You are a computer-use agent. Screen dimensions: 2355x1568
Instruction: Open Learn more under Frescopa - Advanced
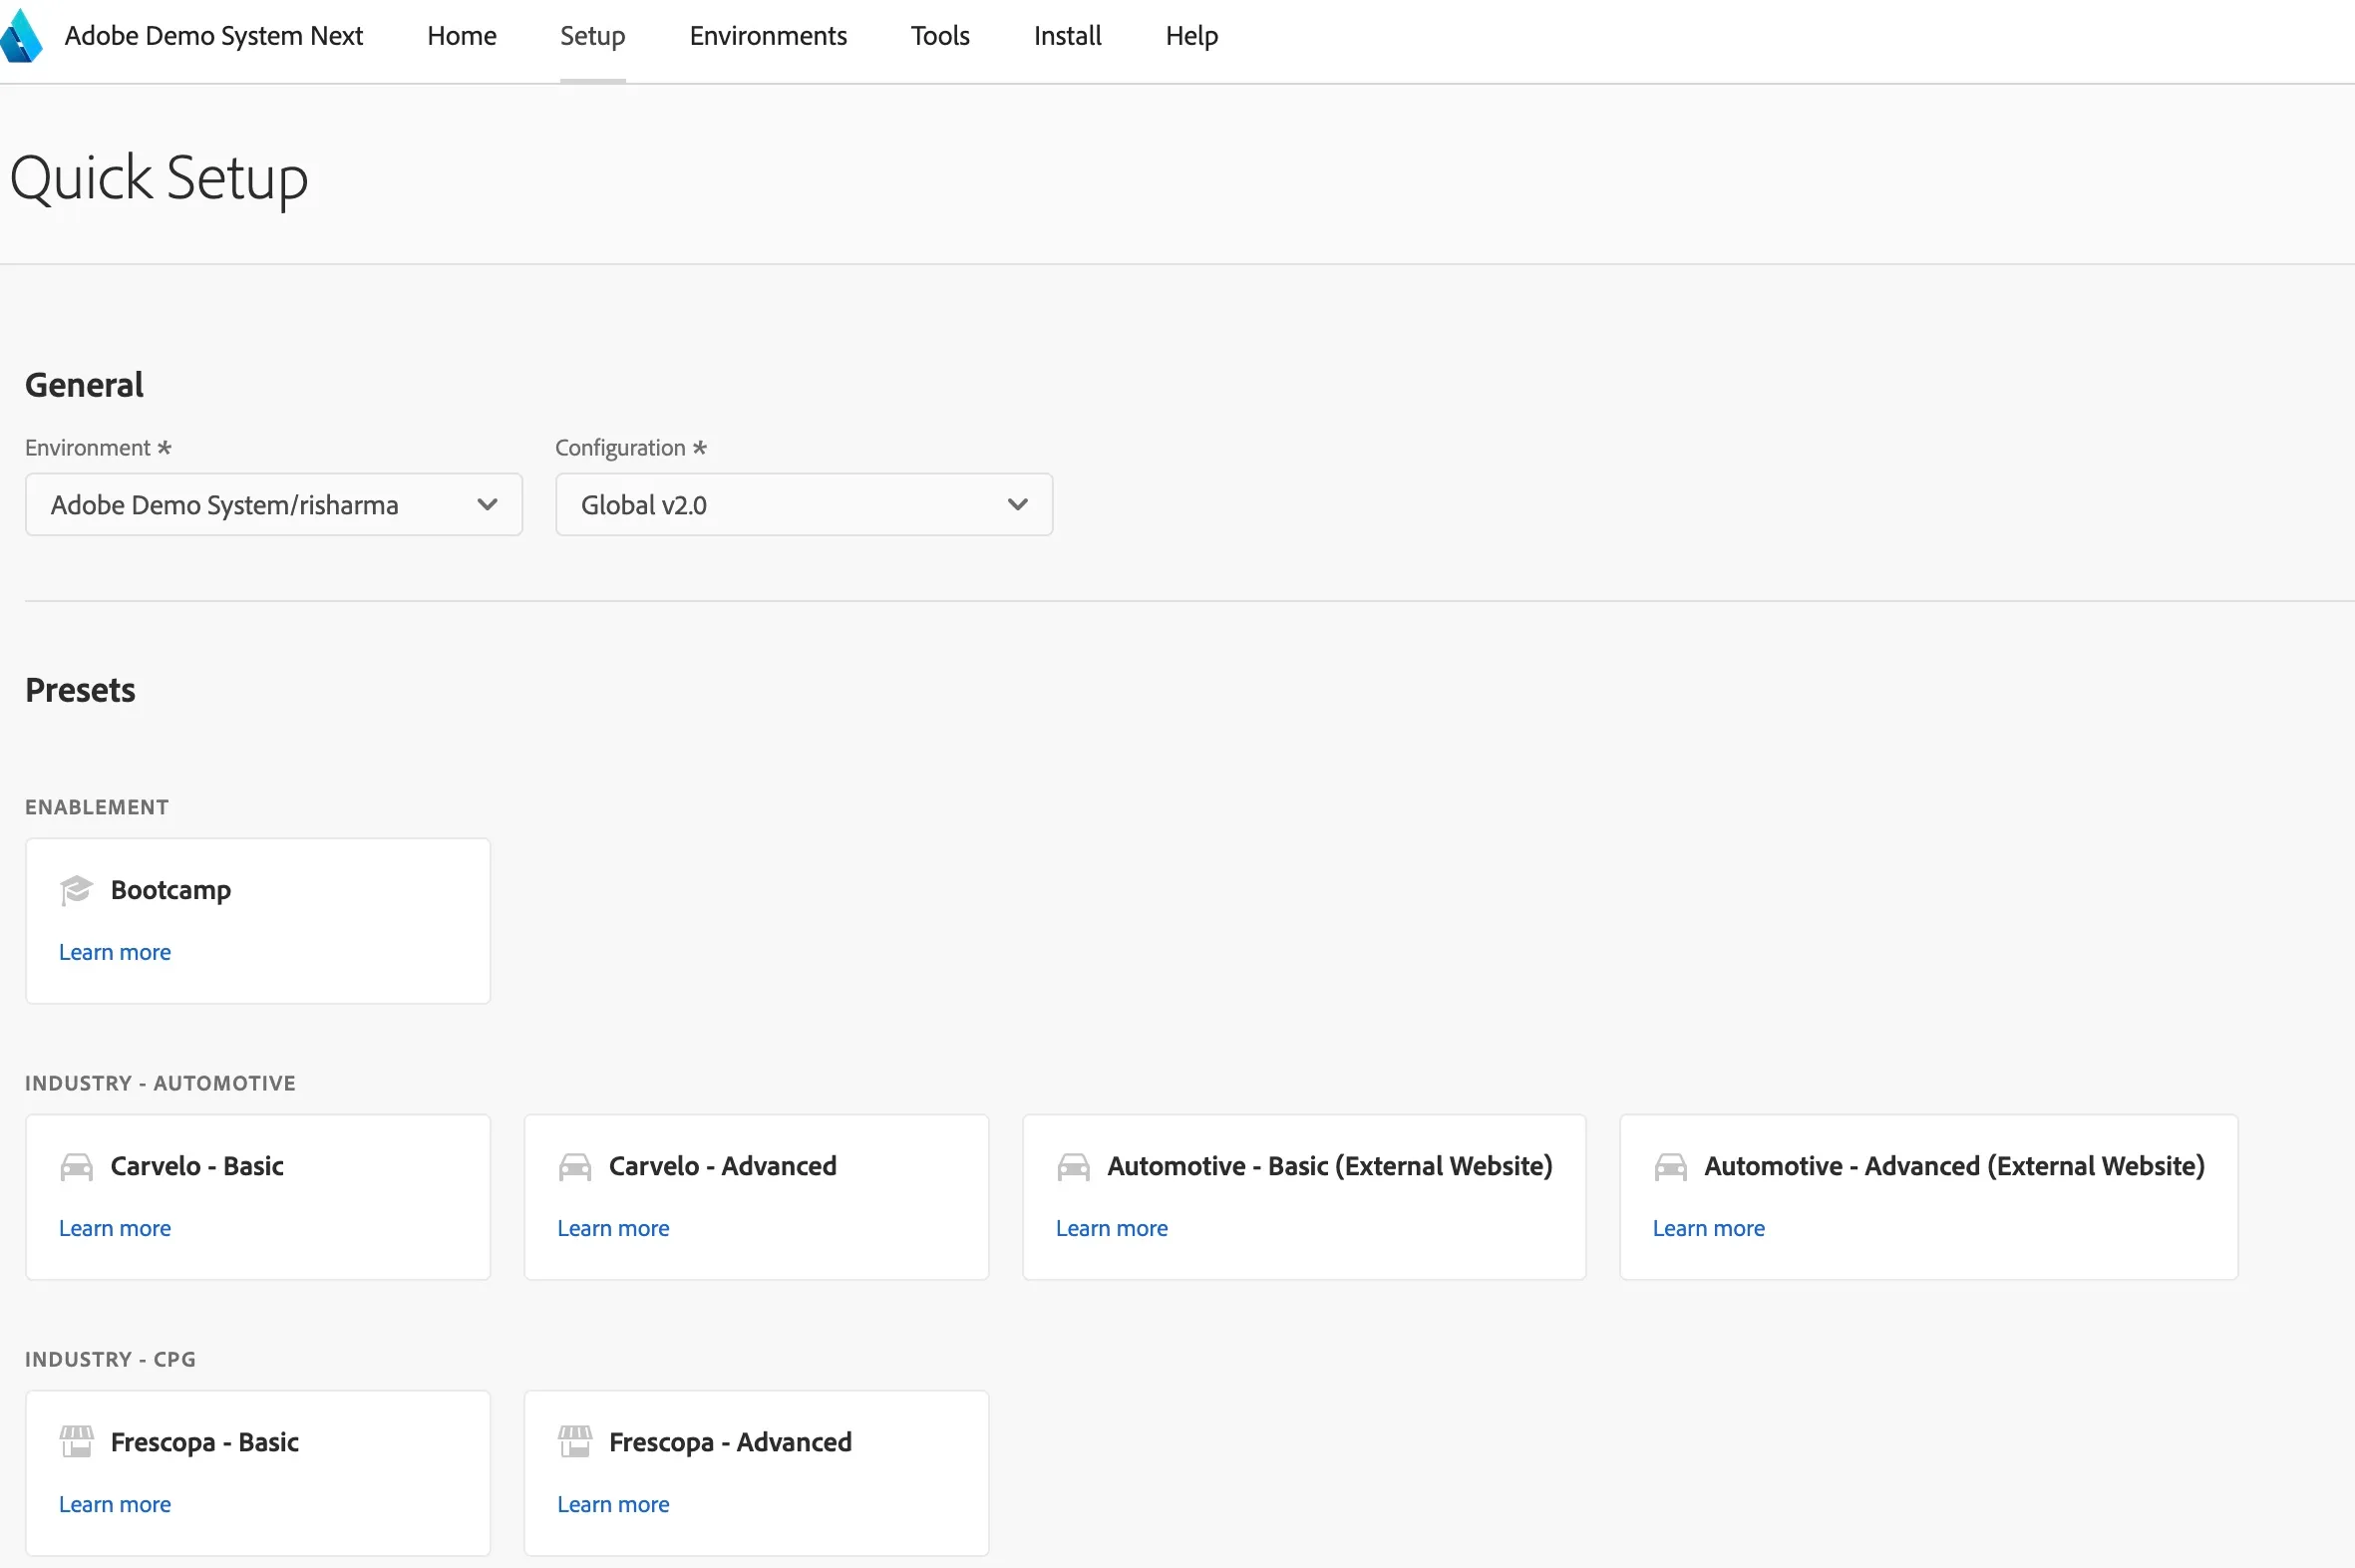coord(613,1504)
